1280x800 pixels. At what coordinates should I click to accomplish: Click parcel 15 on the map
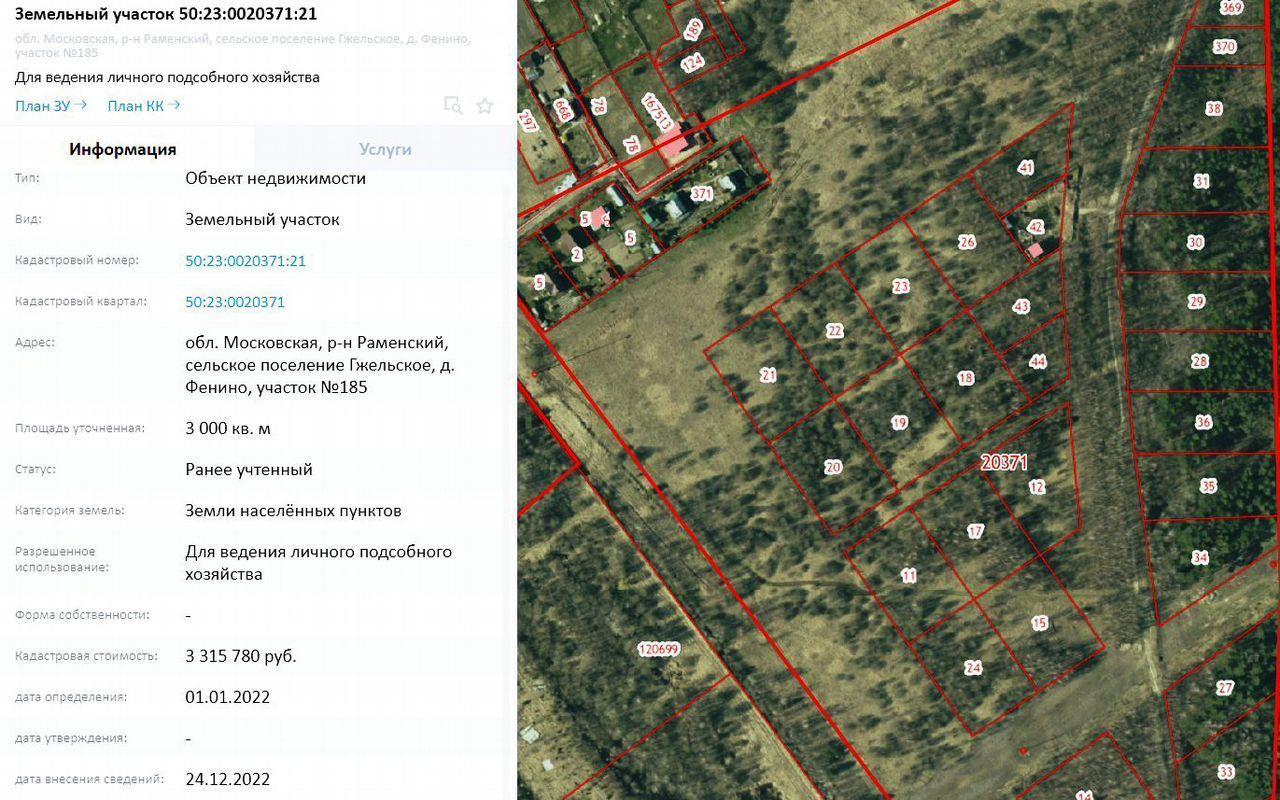tap(1039, 623)
